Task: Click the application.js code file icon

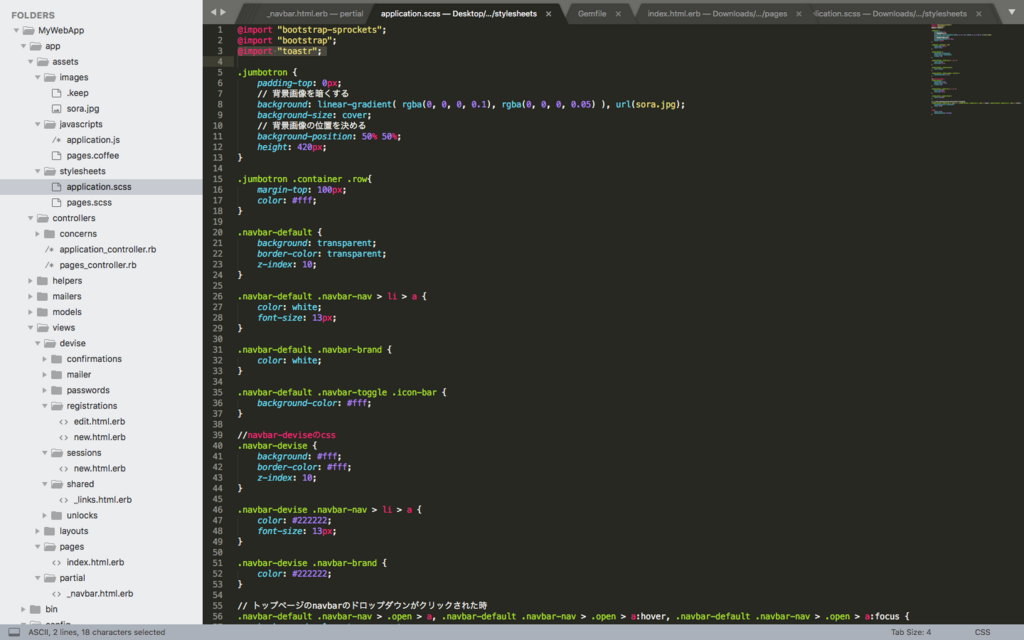Action: (x=57, y=140)
